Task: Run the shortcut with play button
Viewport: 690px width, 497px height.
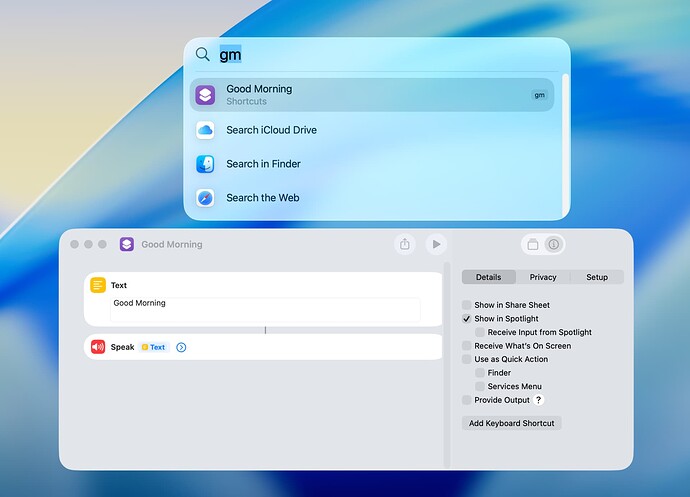Action: tap(436, 244)
